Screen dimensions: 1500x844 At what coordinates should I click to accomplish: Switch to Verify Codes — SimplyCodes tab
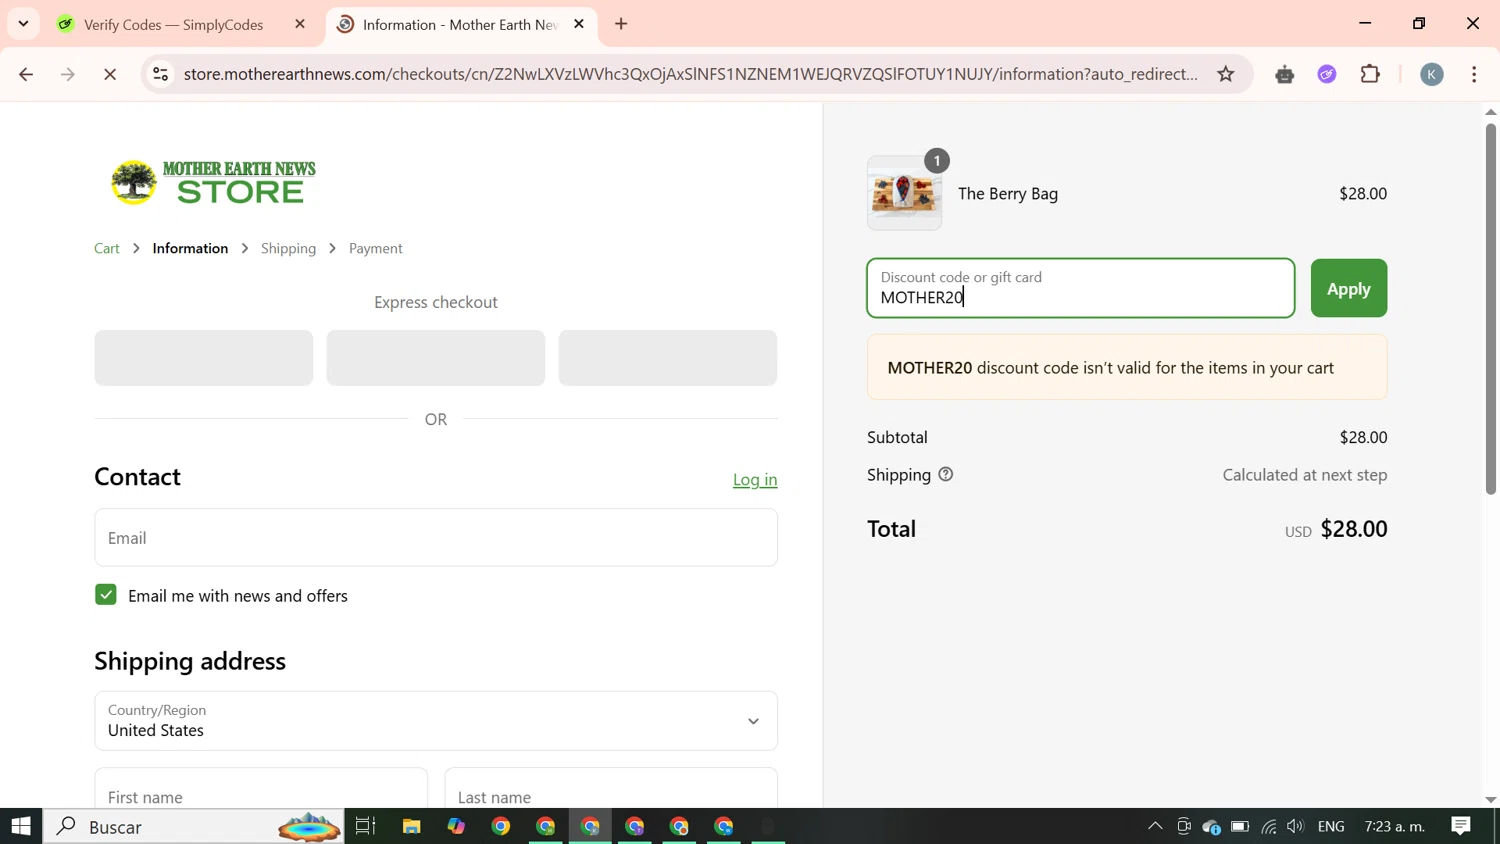(173, 24)
